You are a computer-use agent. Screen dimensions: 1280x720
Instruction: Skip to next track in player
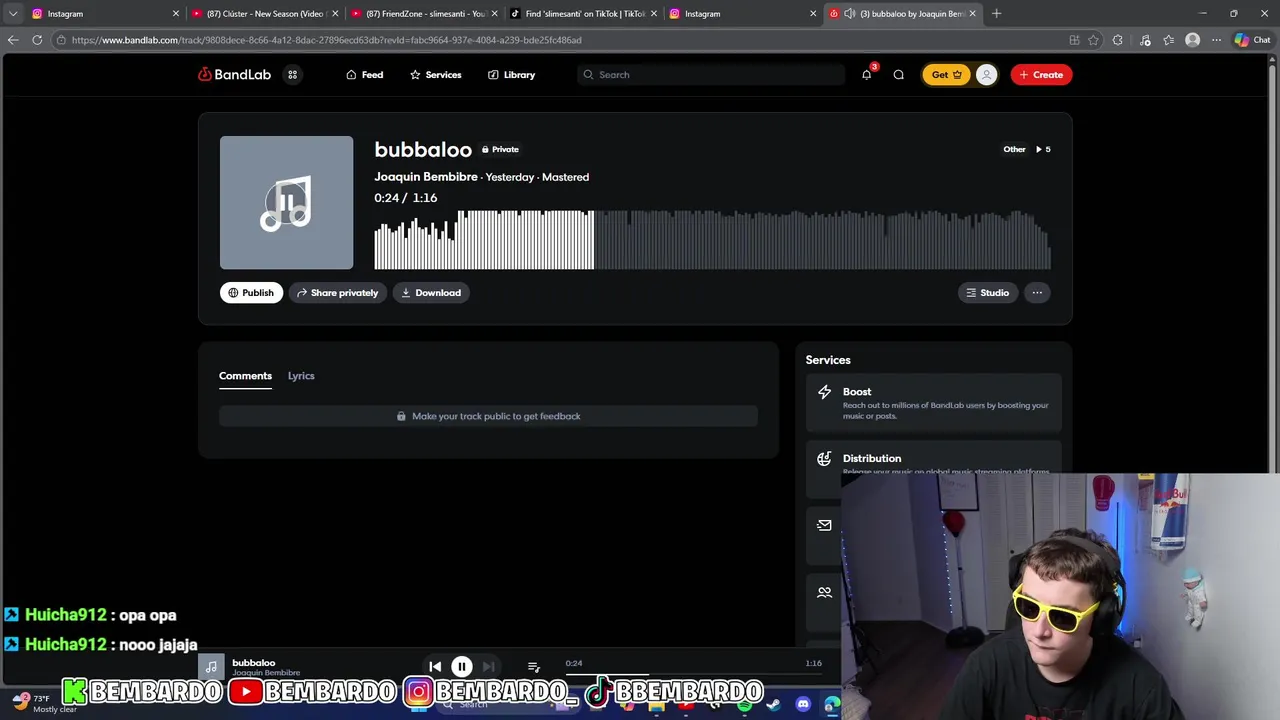point(488,667)
